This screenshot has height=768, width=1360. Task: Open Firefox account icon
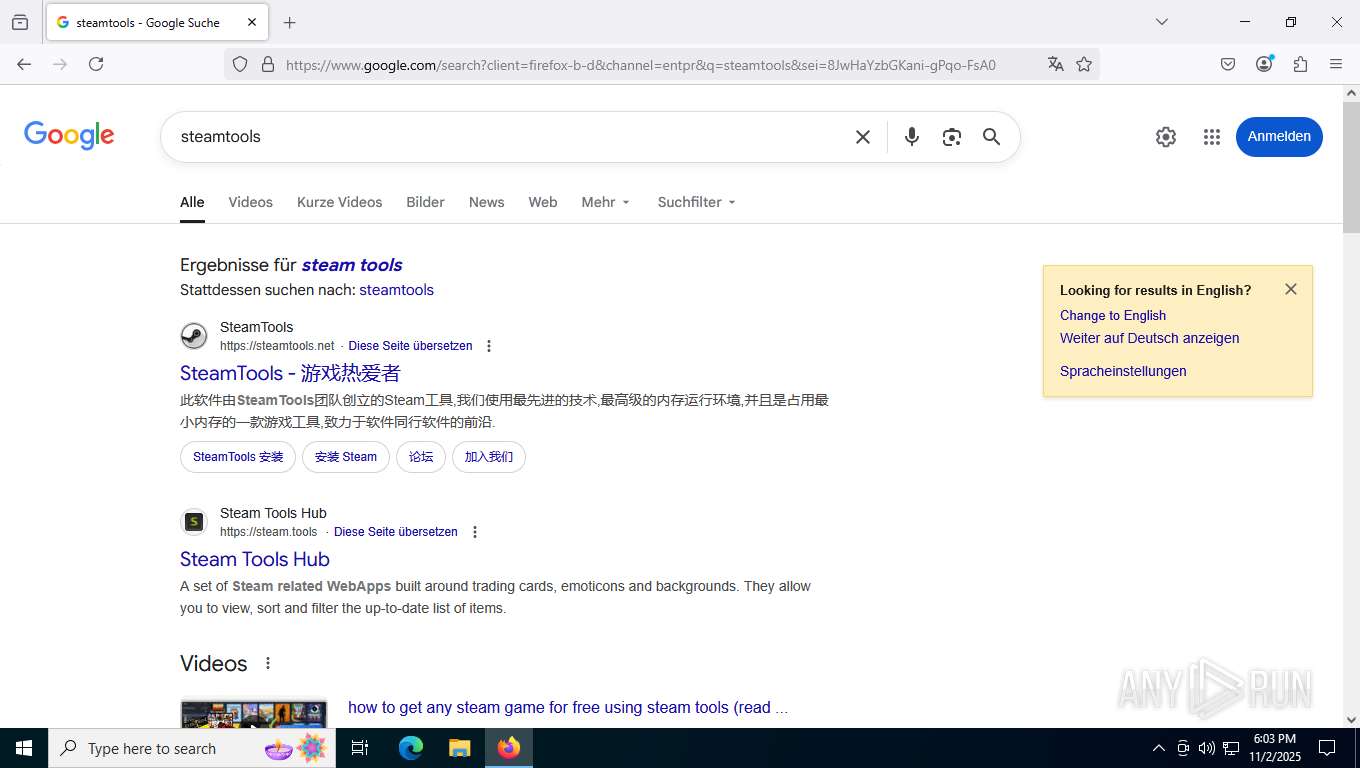click(x=1264, y=64)
